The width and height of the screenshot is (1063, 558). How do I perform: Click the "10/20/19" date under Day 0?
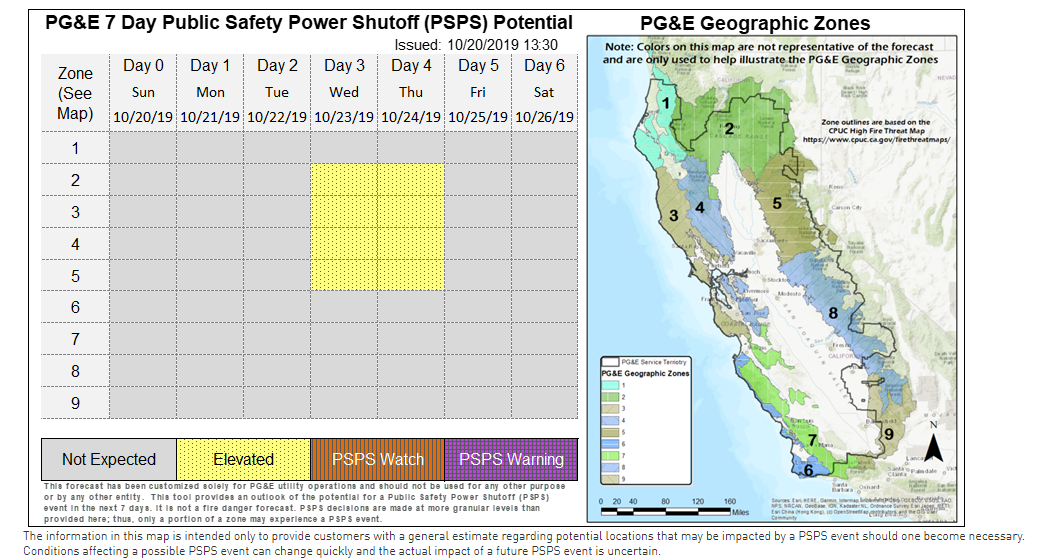tap(143, 117)
